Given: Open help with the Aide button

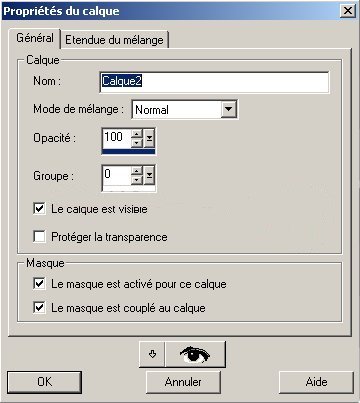Looking at the screenshot, I should (316, 382).
